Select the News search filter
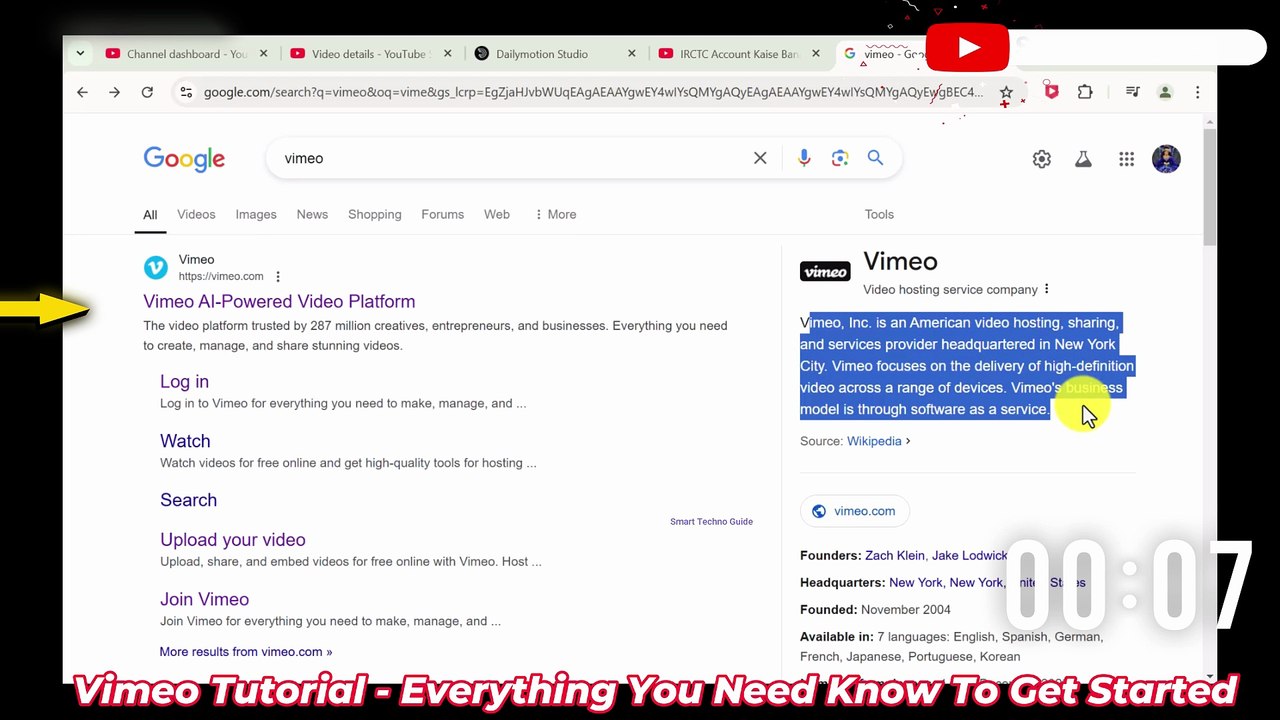Viewport: 1280px width, 720px height. coord(312,214)
